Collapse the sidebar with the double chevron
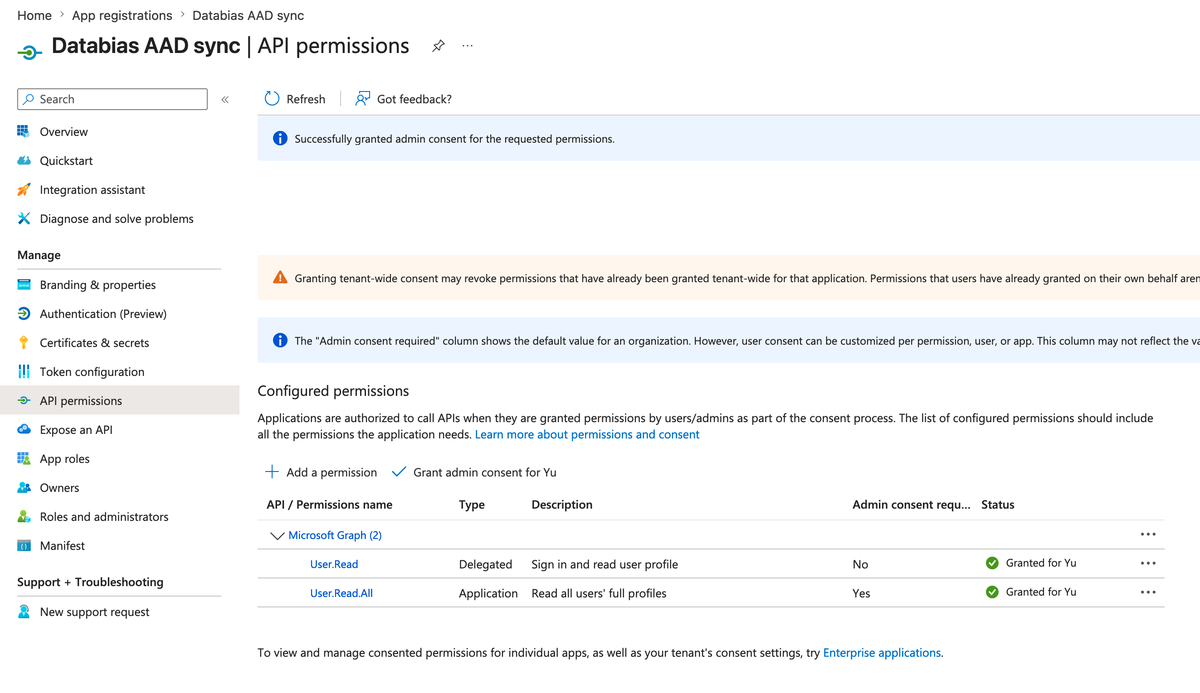1200x693 pixels. pyautogui.click(x=225, y=99)
